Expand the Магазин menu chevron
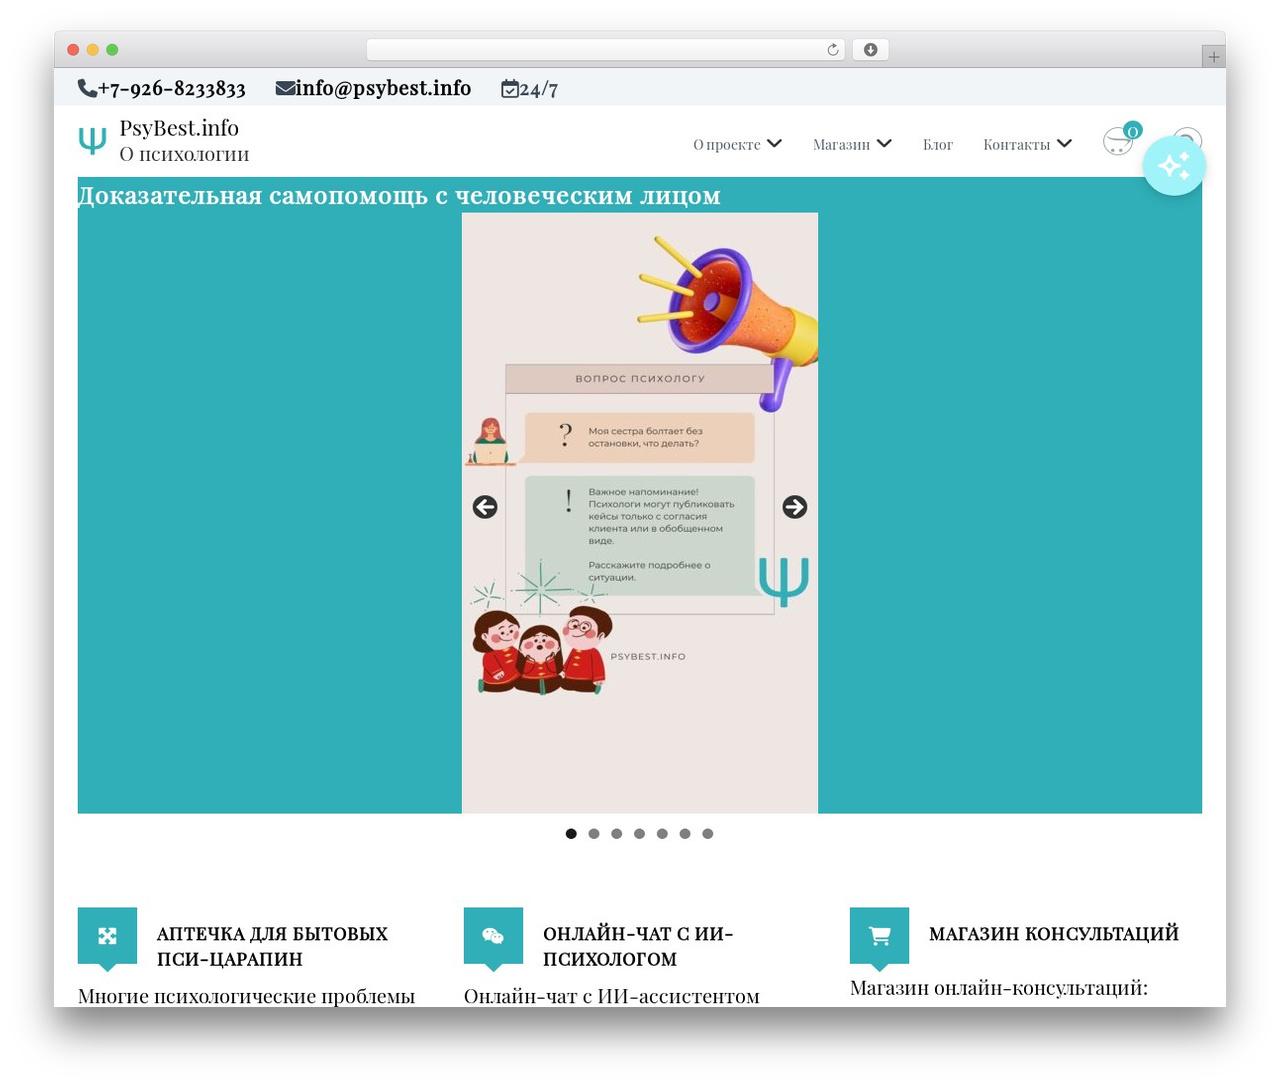The height and width of the screenshot is (1084, 1280). (x=884, y=144)
